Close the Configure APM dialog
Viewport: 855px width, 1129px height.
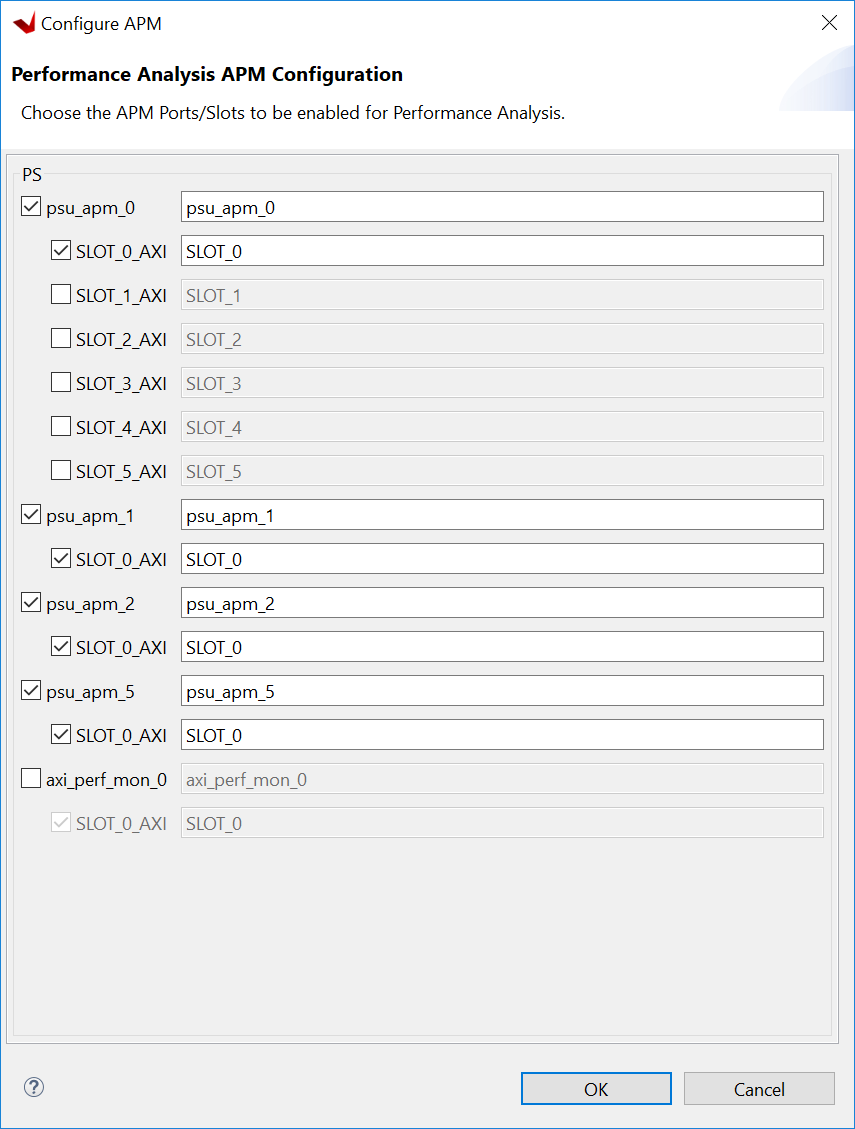click(x=829, y=23)
